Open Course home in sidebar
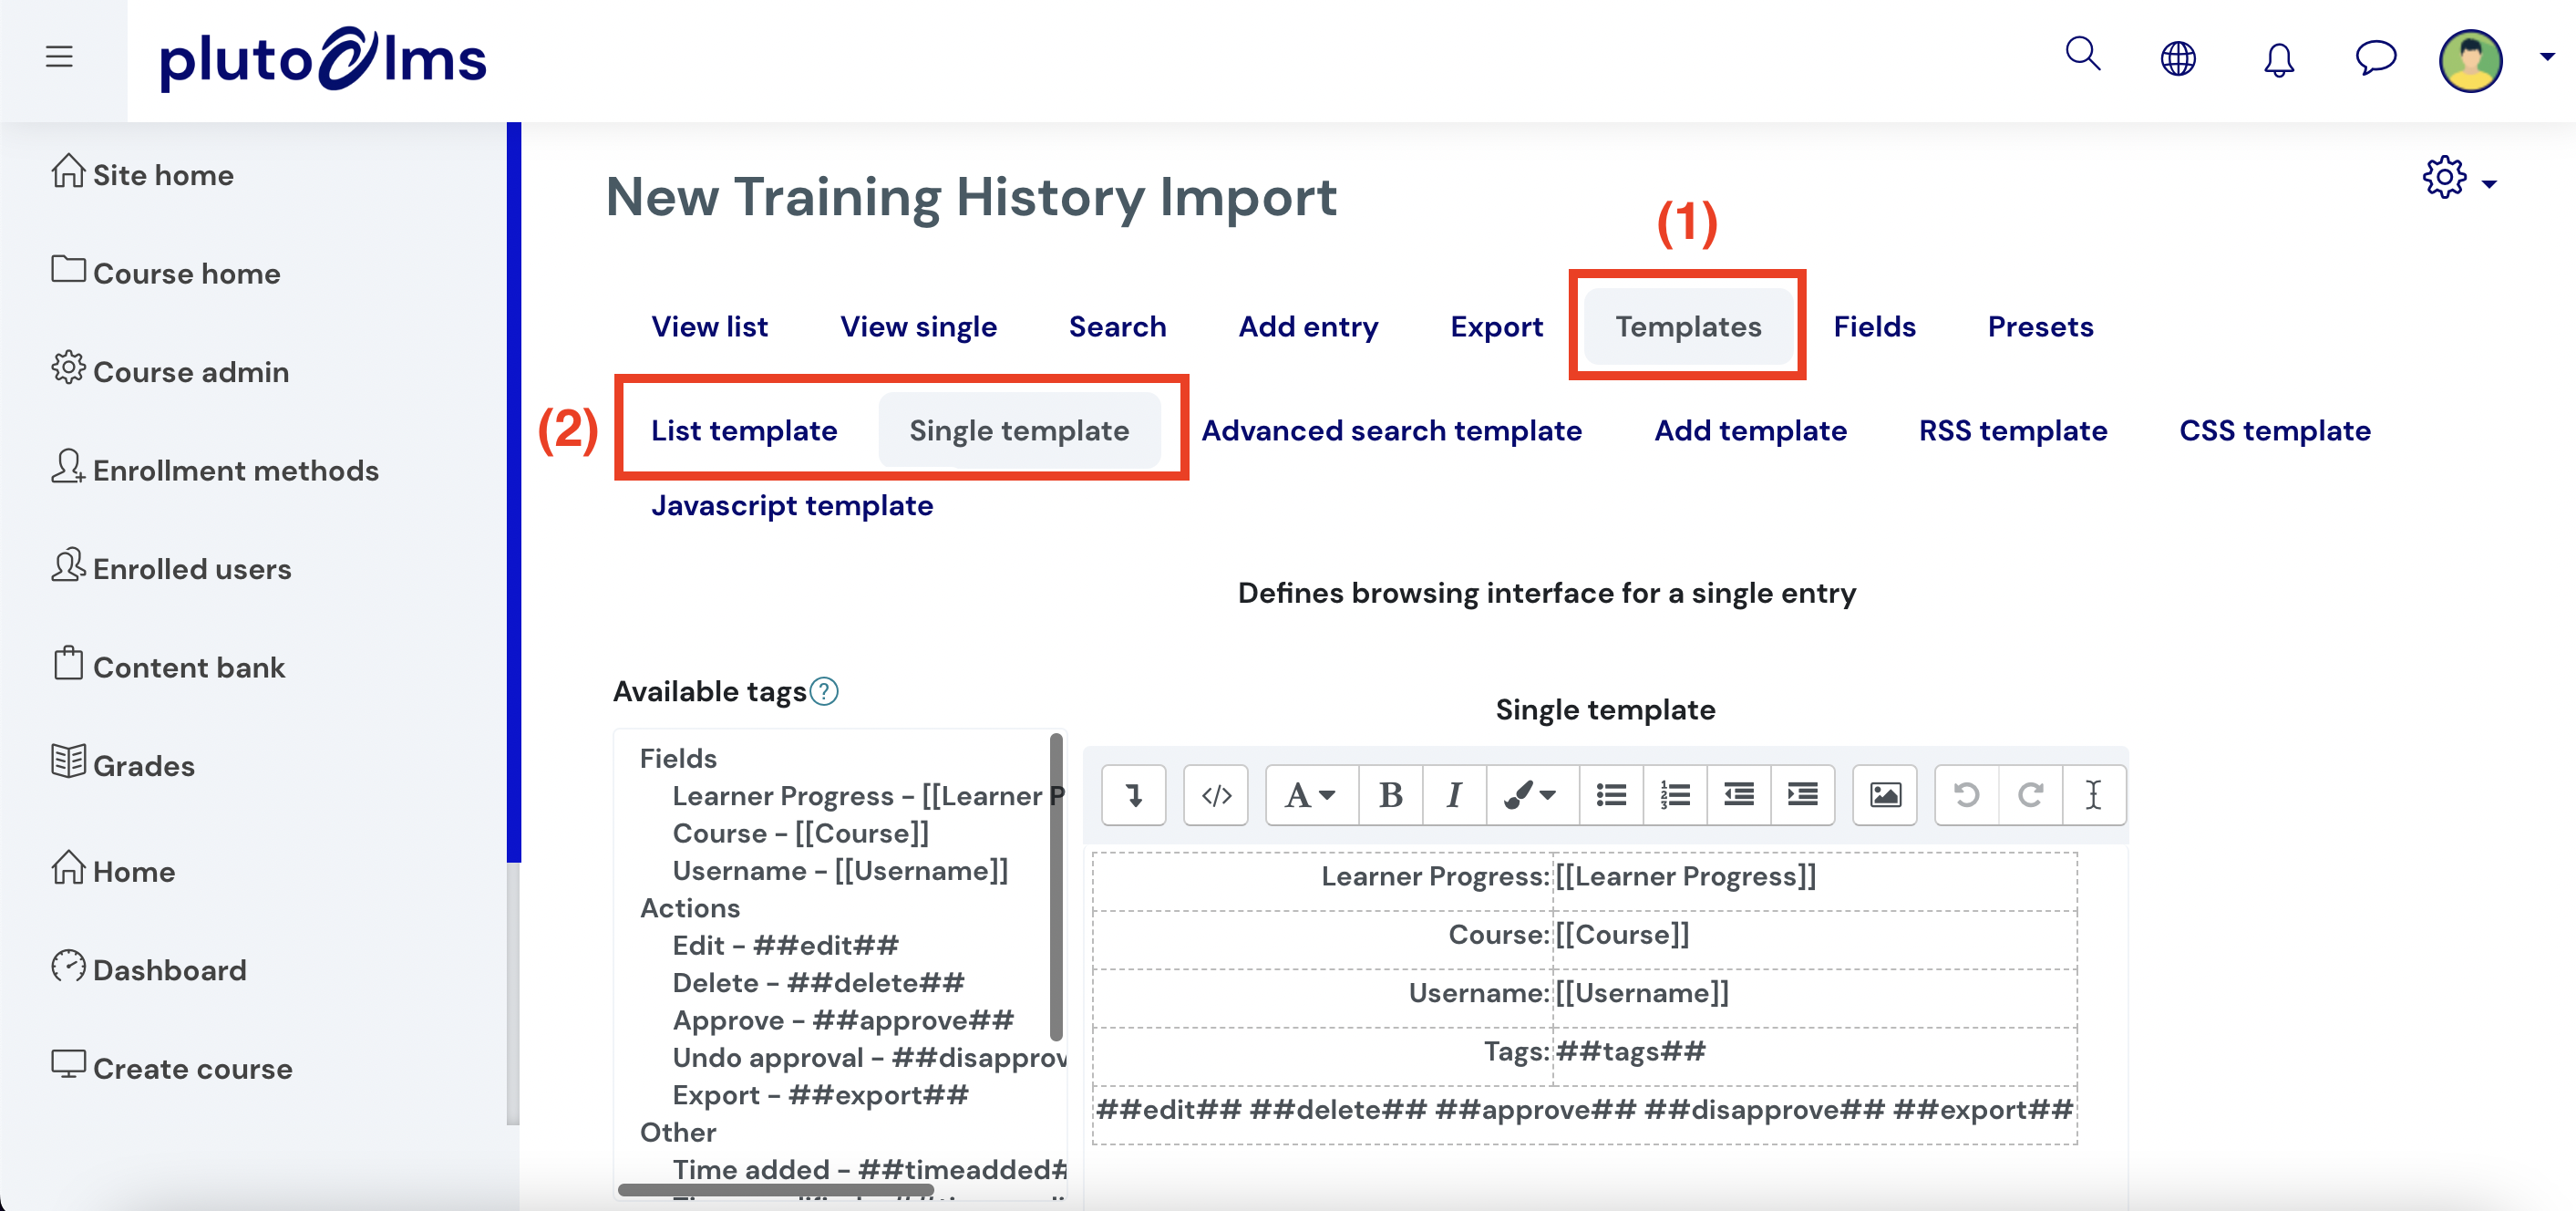This screenshot has width=2576, height=1211. point(166,272)
